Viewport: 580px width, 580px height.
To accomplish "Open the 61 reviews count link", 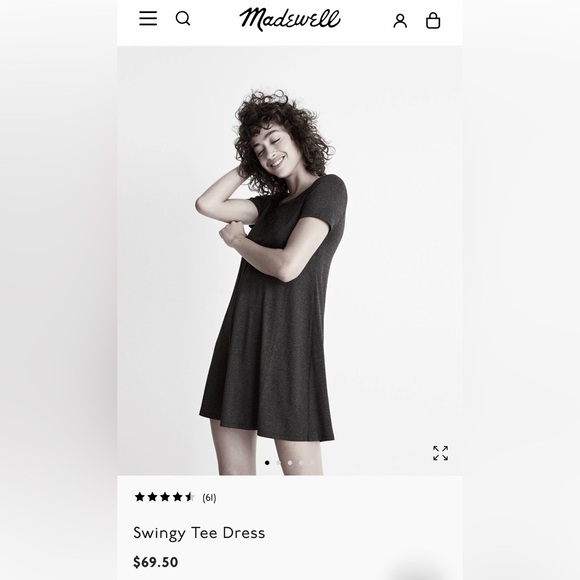I will 209,498.
